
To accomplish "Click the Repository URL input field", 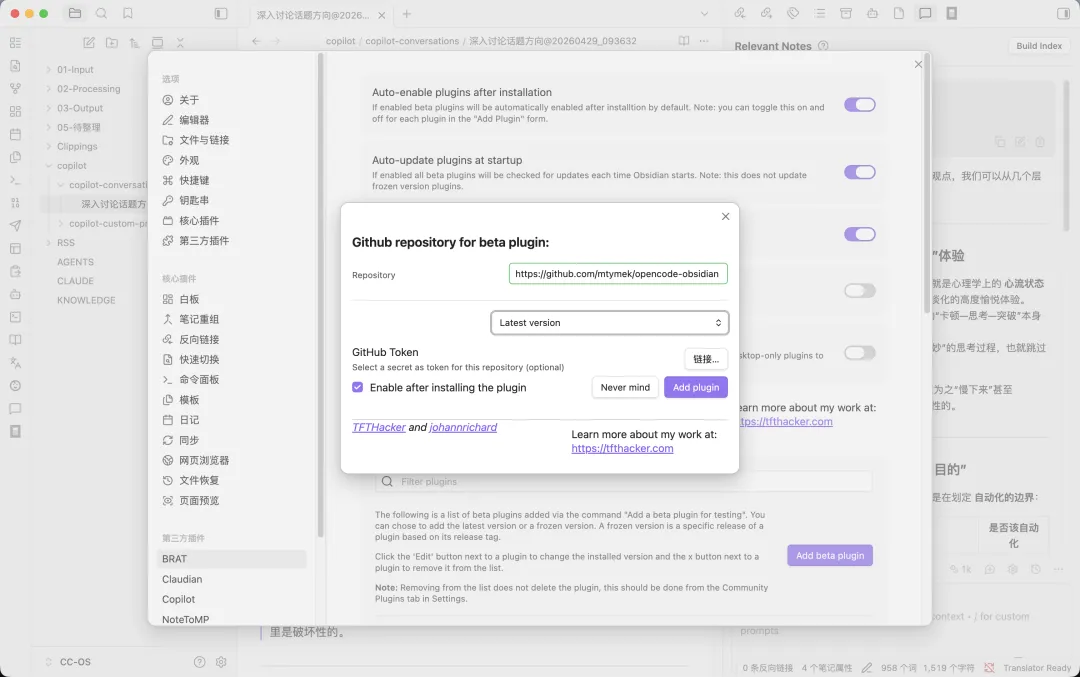I will pos(617,273).
